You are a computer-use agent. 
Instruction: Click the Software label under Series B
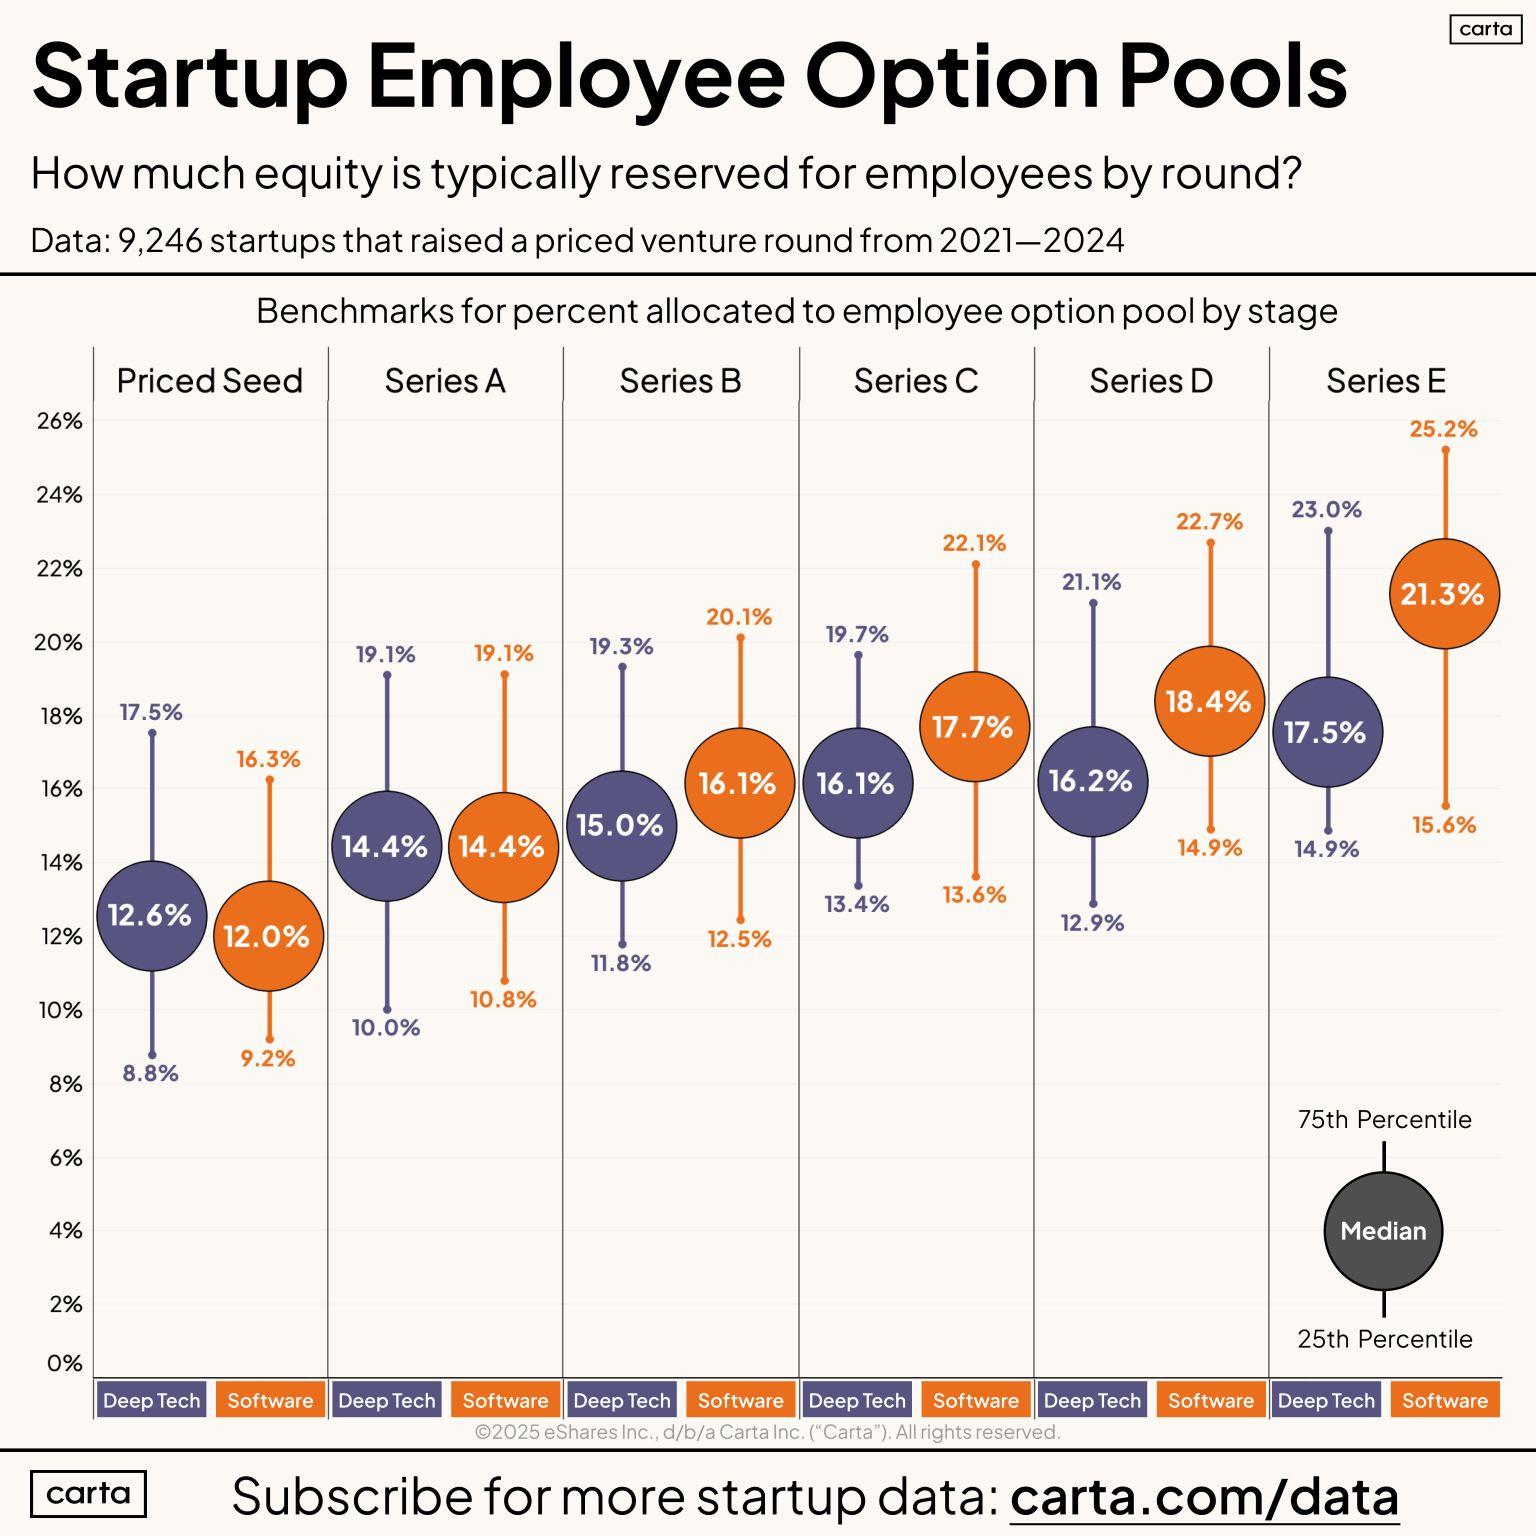pyautogui.click(x=740, y=1400)
